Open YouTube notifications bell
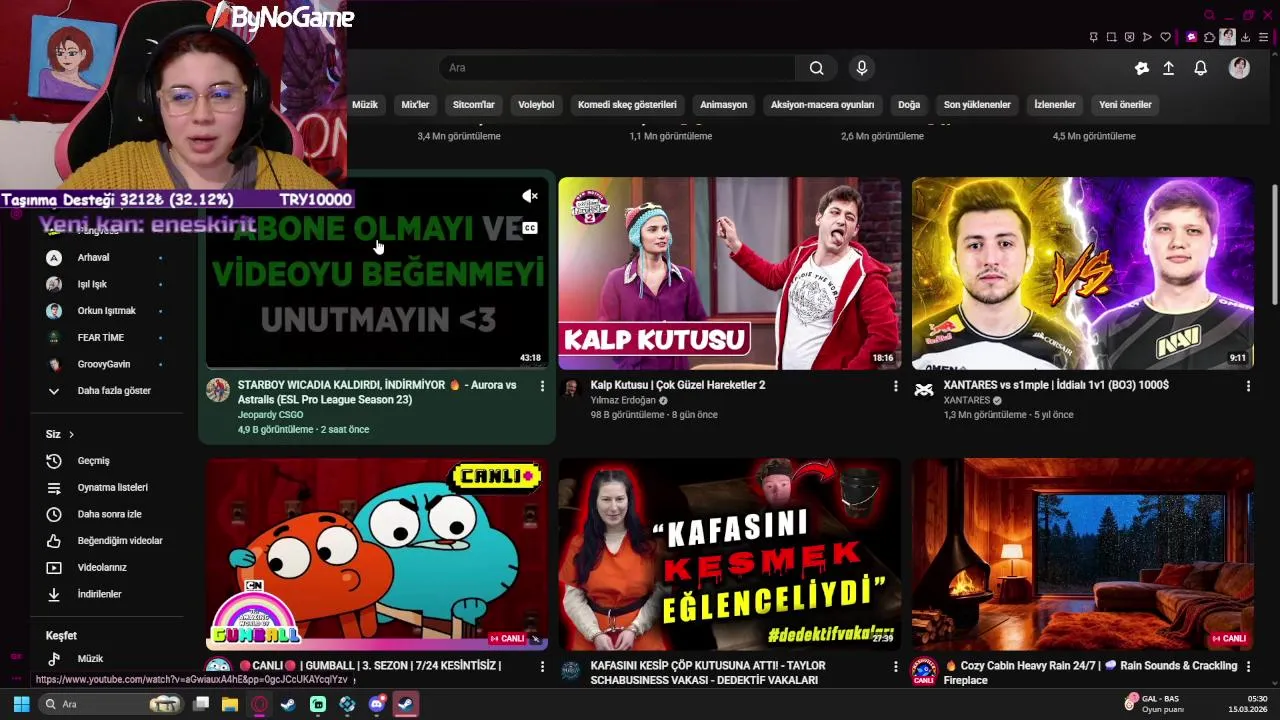Viewport: 1280px width, 720px height. click(x=1201, y=68)
